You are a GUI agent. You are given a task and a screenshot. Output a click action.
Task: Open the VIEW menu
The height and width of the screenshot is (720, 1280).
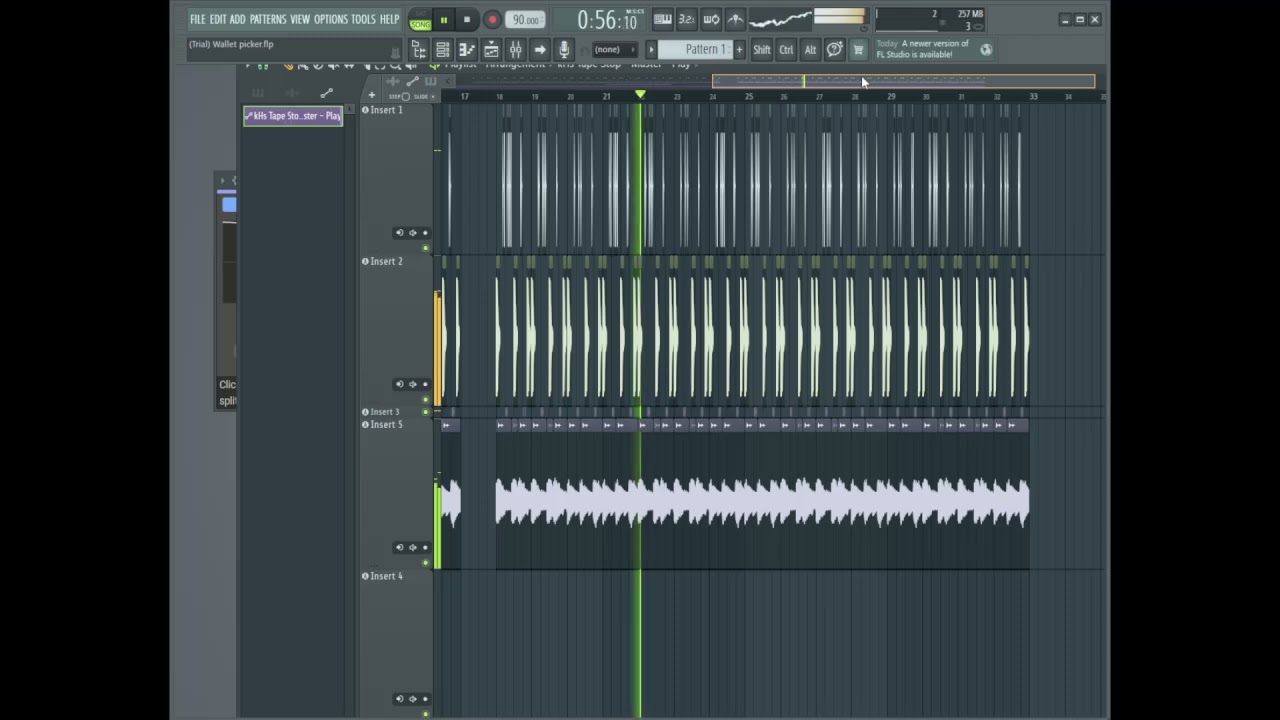(300, 19)
